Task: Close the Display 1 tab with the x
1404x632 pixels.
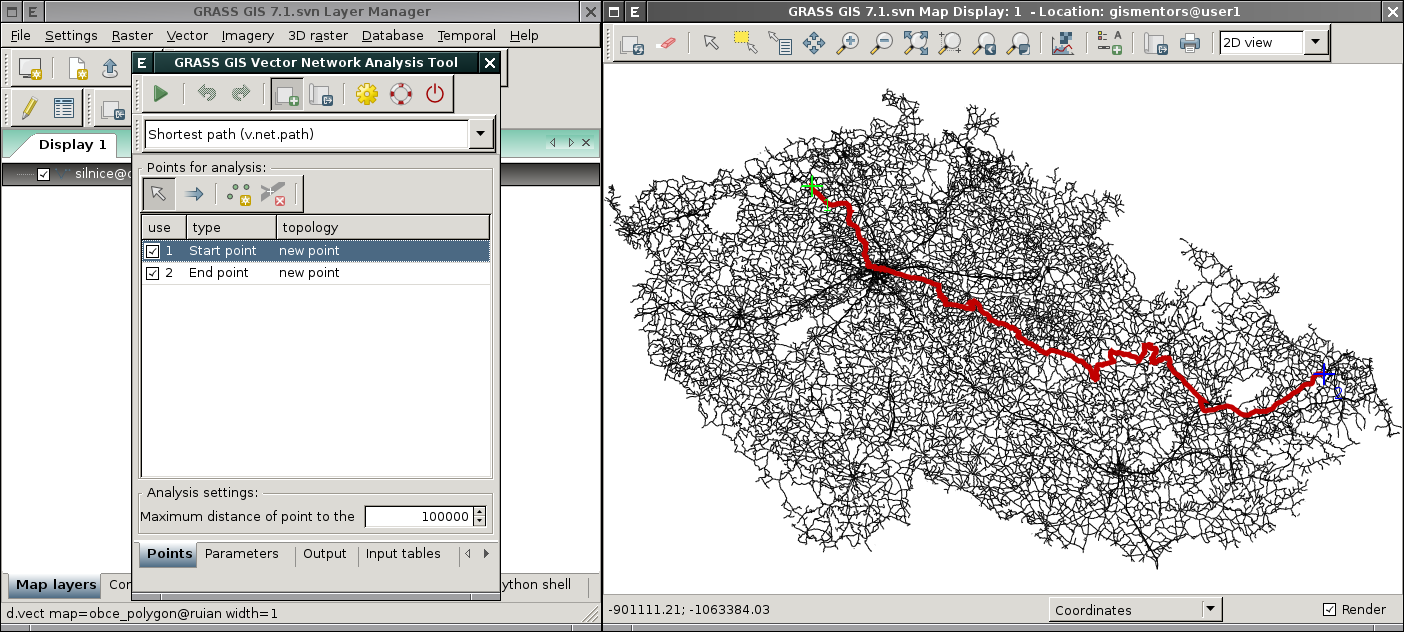Action: pyautogui.click(x=587, y=144)
